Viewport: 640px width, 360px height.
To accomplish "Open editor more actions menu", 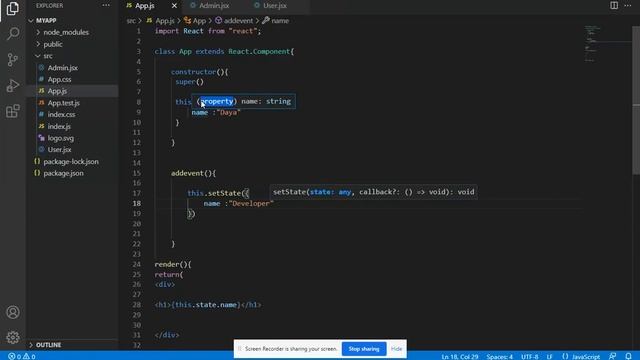I will click(628, 5).
